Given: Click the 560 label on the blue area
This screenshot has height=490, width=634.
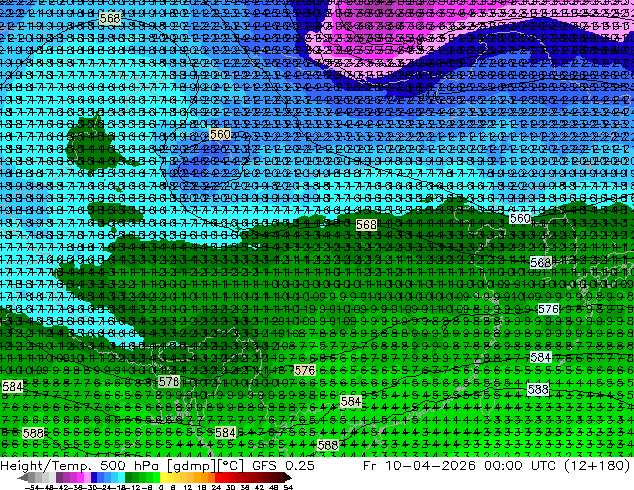Looking at the screenshot, I should (x=220, y=134).
